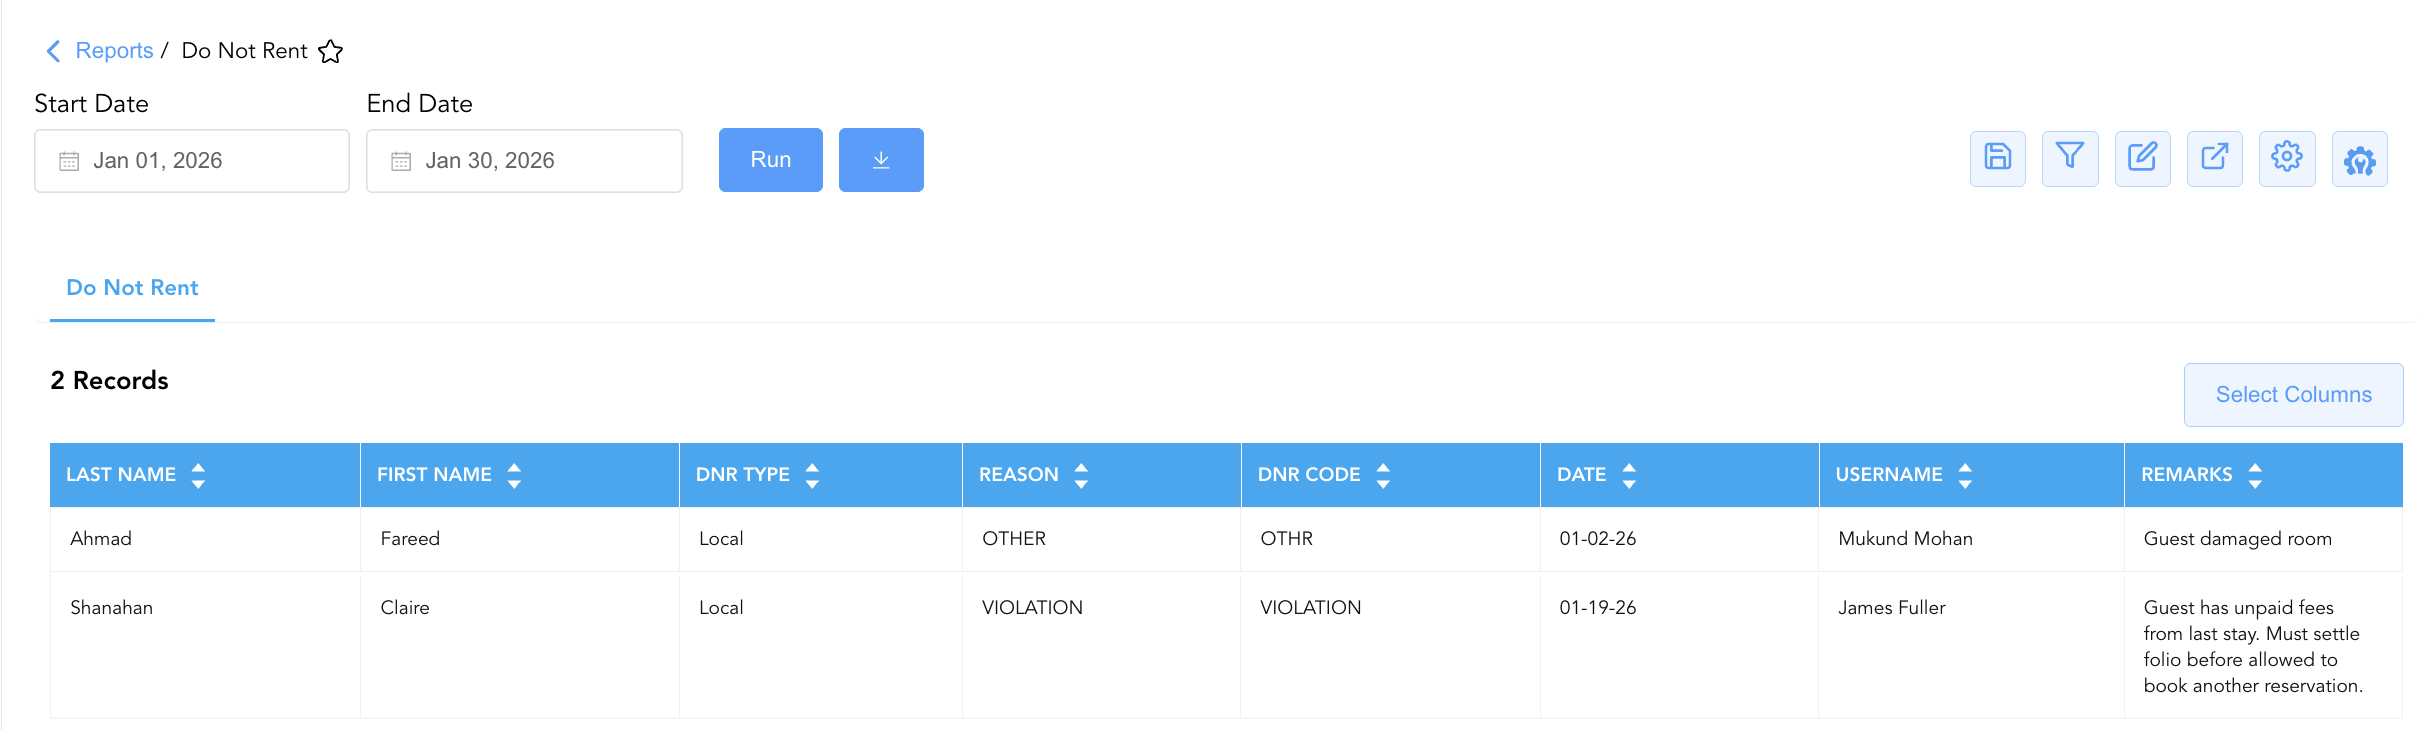Screen dimensions: 2428x730
Task: Sort by Remarks column arrows
Action: click(2255, 475)
